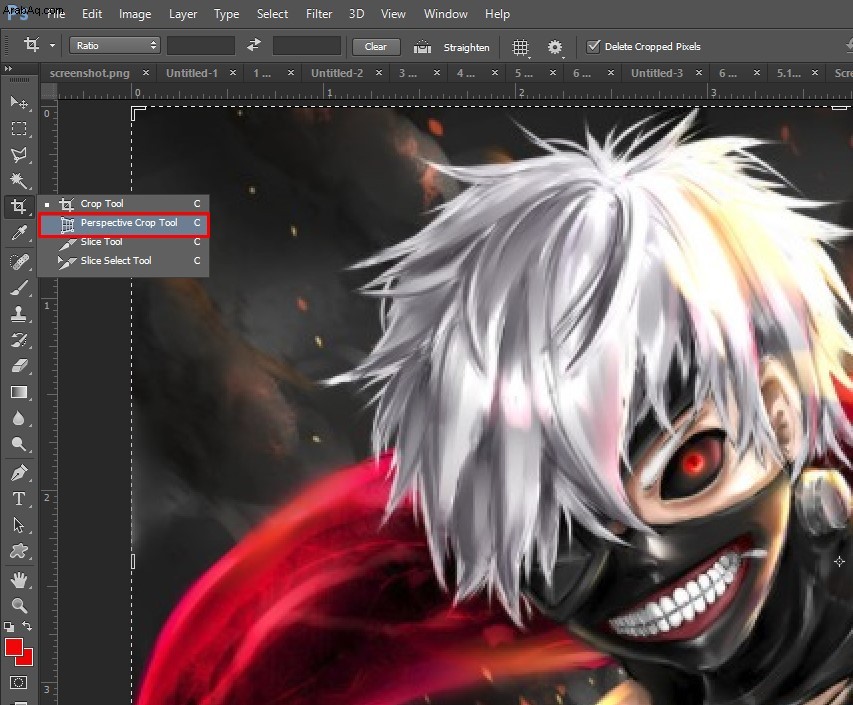853x705 pixels.
Task: Open the 3D menu
Action: click(x=356, y=14)
